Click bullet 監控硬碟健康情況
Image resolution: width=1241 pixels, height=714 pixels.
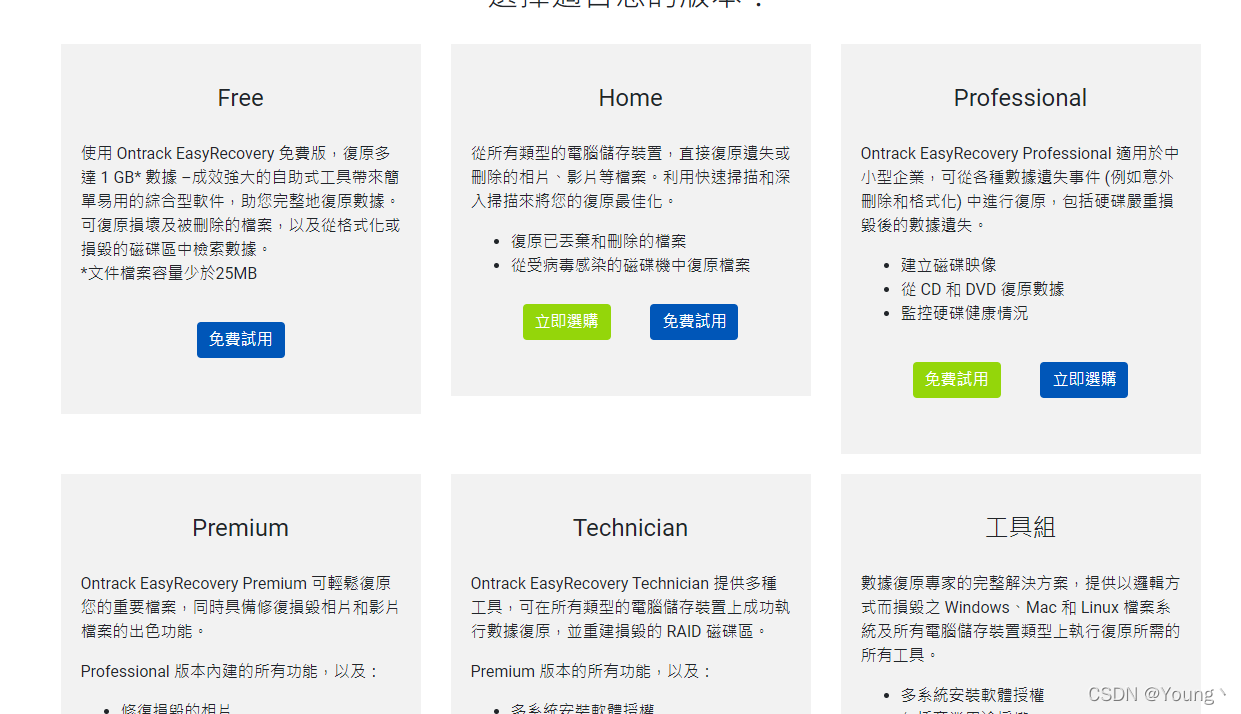tap(964, 313)
